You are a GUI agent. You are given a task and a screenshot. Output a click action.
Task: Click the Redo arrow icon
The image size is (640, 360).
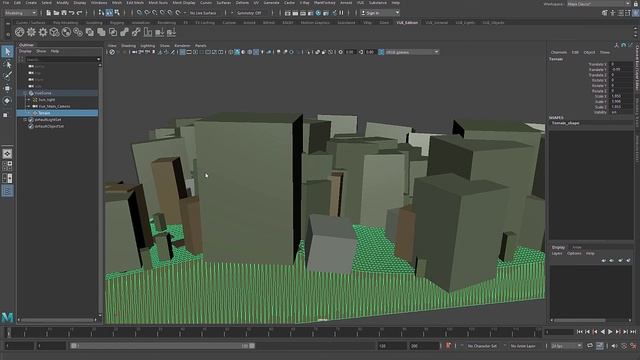coord(79,13)
